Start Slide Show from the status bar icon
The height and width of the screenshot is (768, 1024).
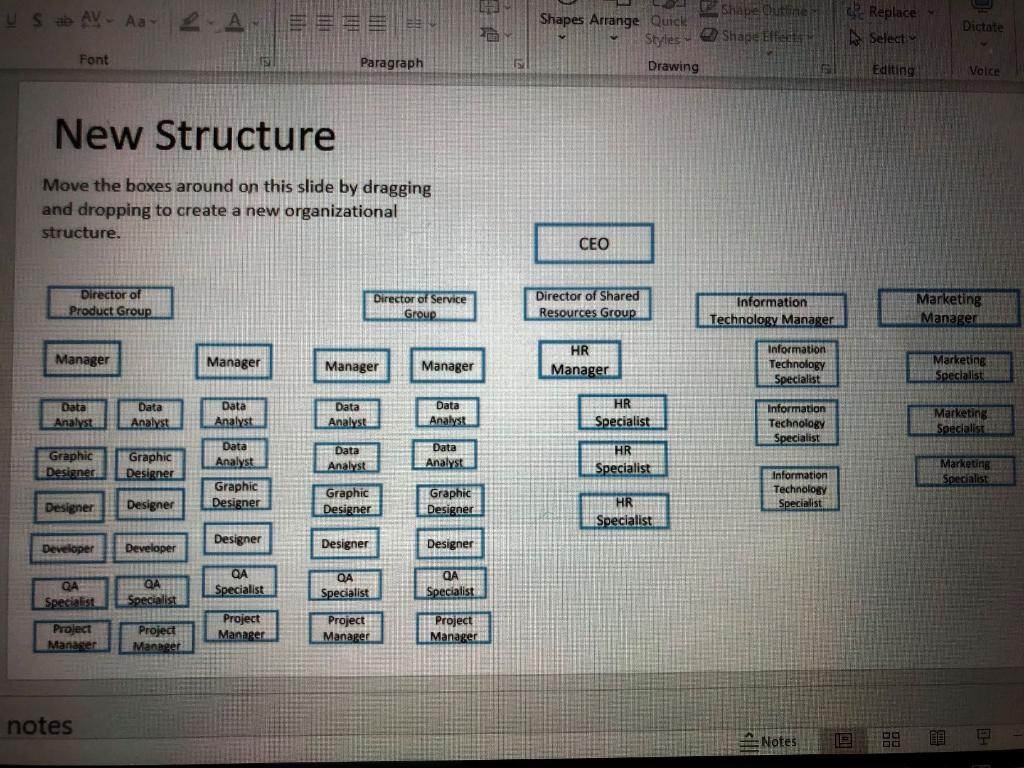985,738
